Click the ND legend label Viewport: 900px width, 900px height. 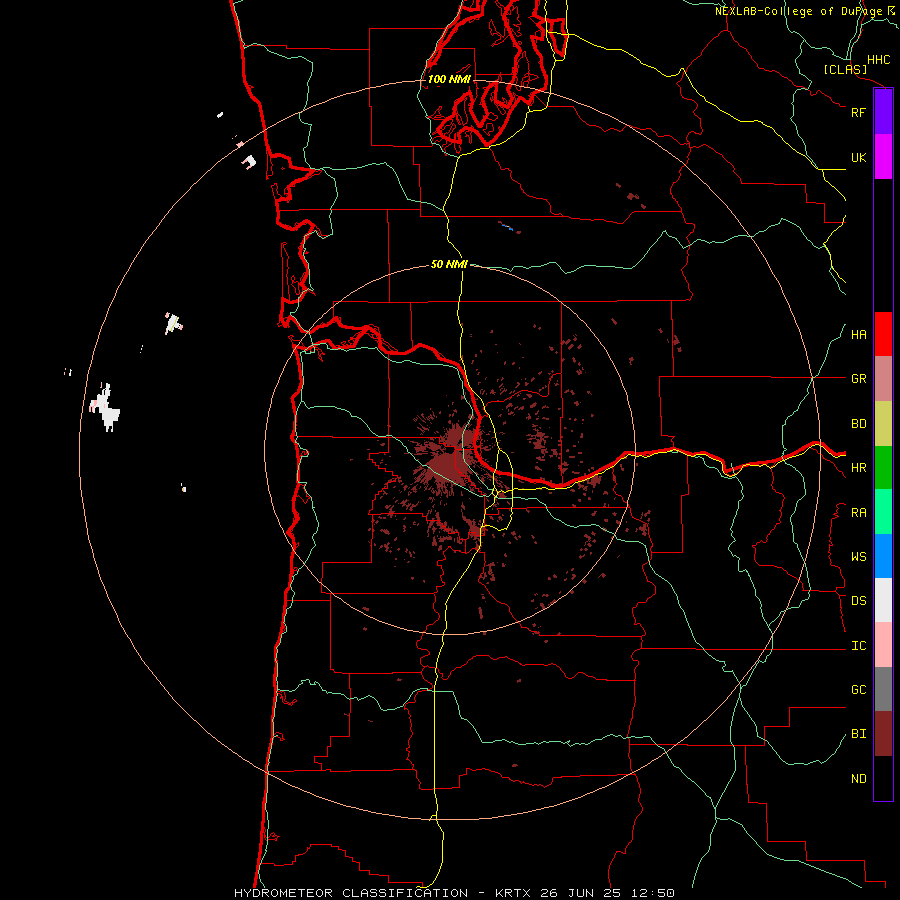[x=858, y=779]
